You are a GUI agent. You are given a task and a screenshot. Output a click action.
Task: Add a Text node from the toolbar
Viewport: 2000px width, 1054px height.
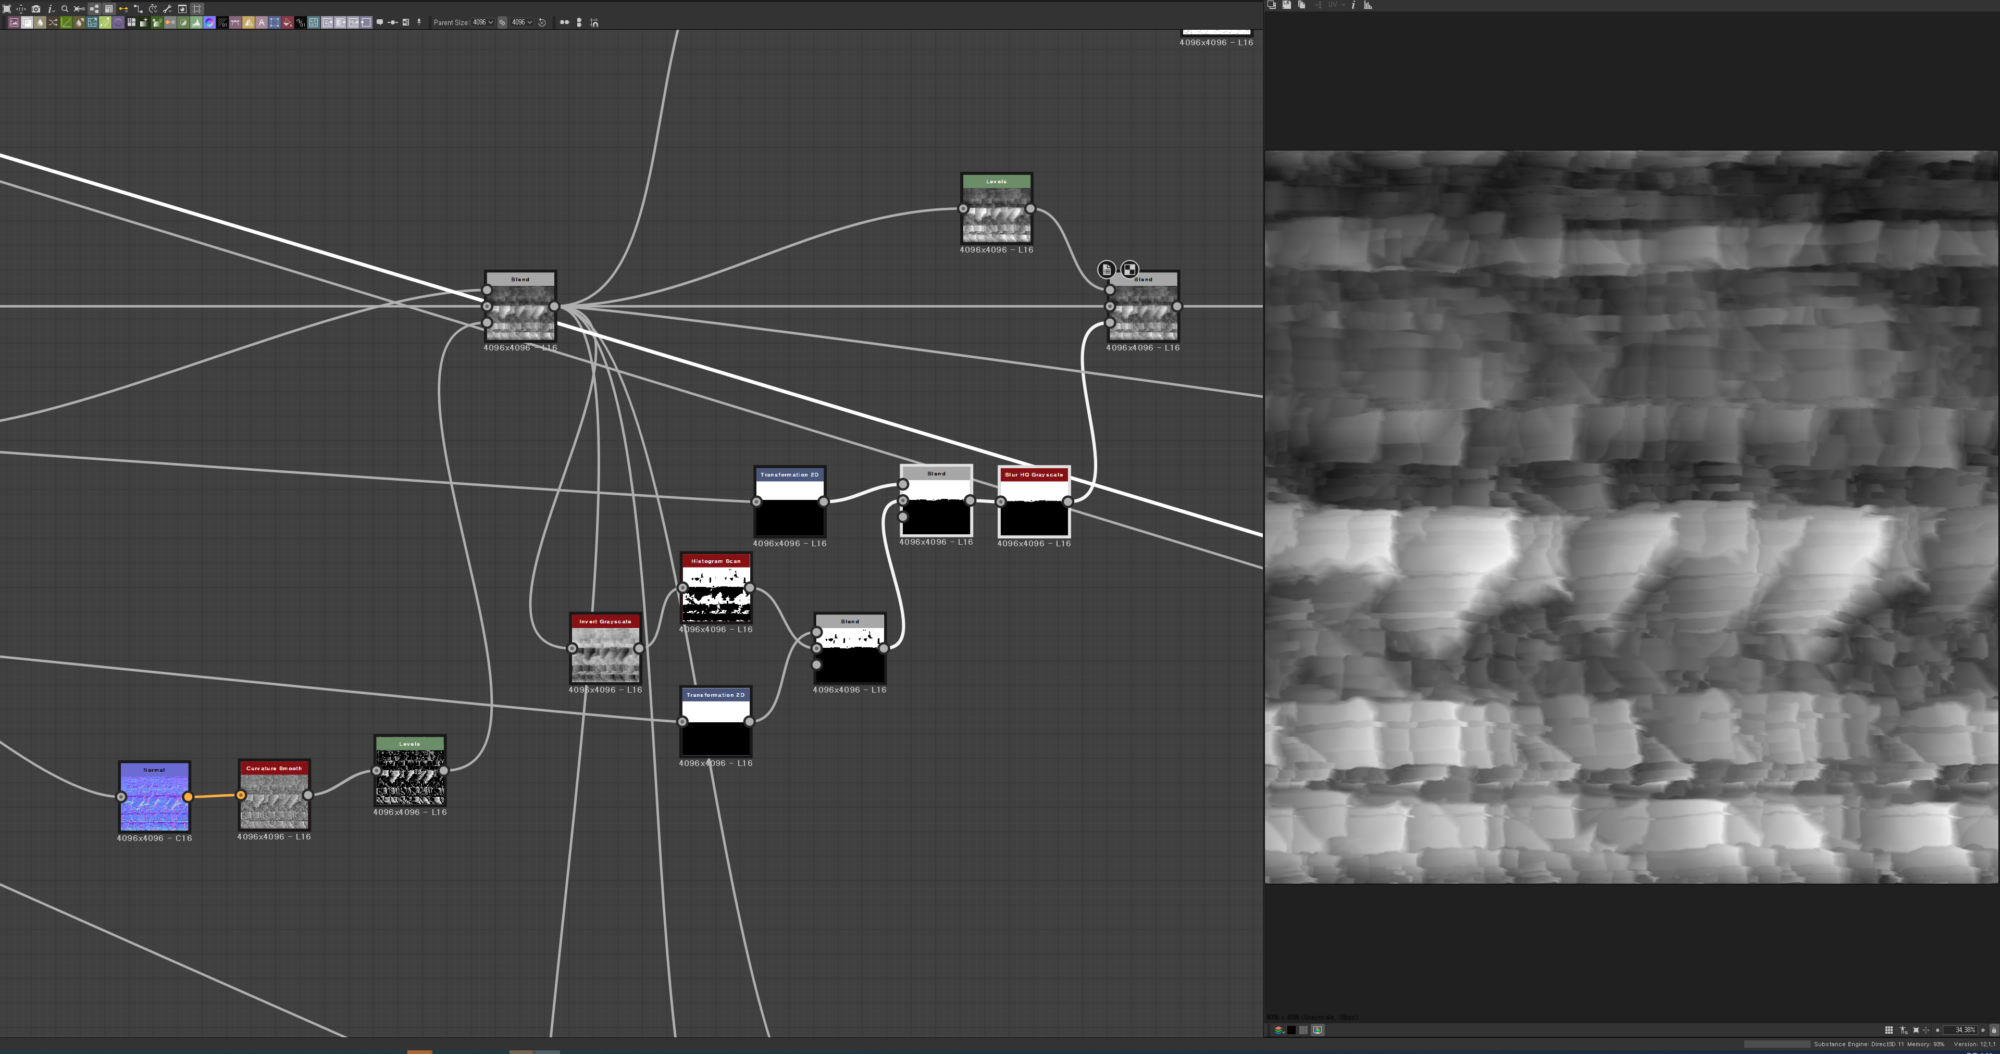pyautogui.click(x=261, y=22)
